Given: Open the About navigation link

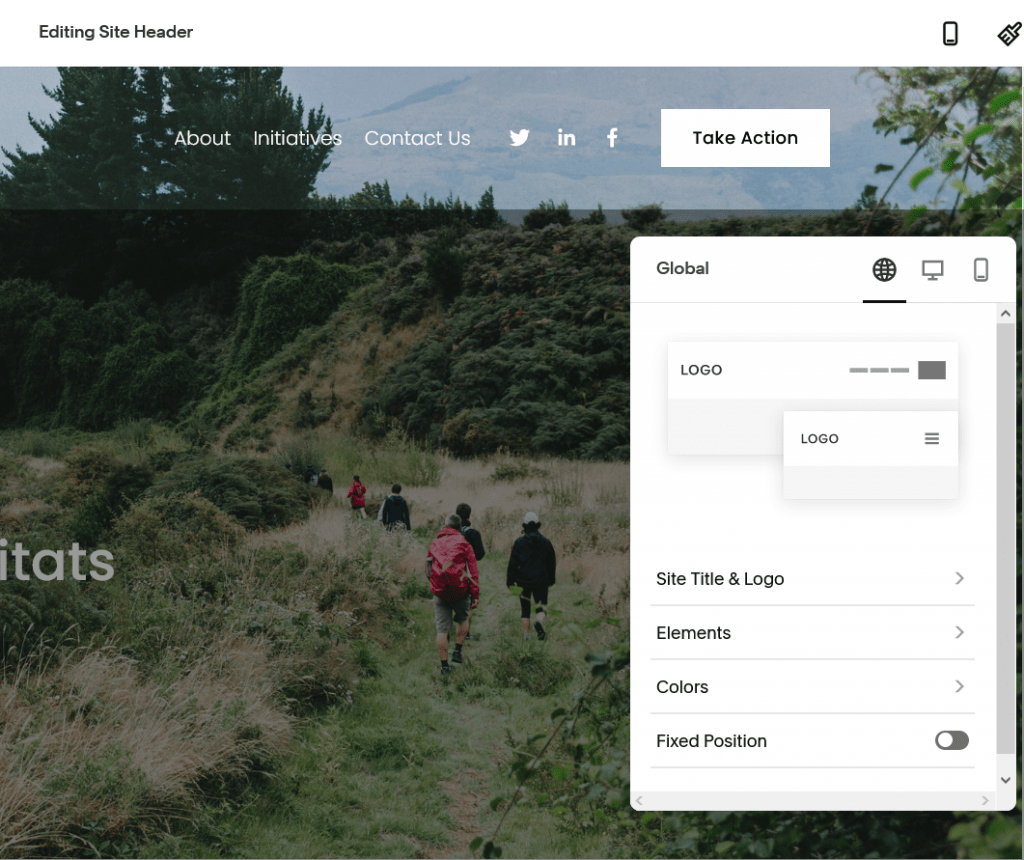Looking at the screenshot, I should point(202,138).
